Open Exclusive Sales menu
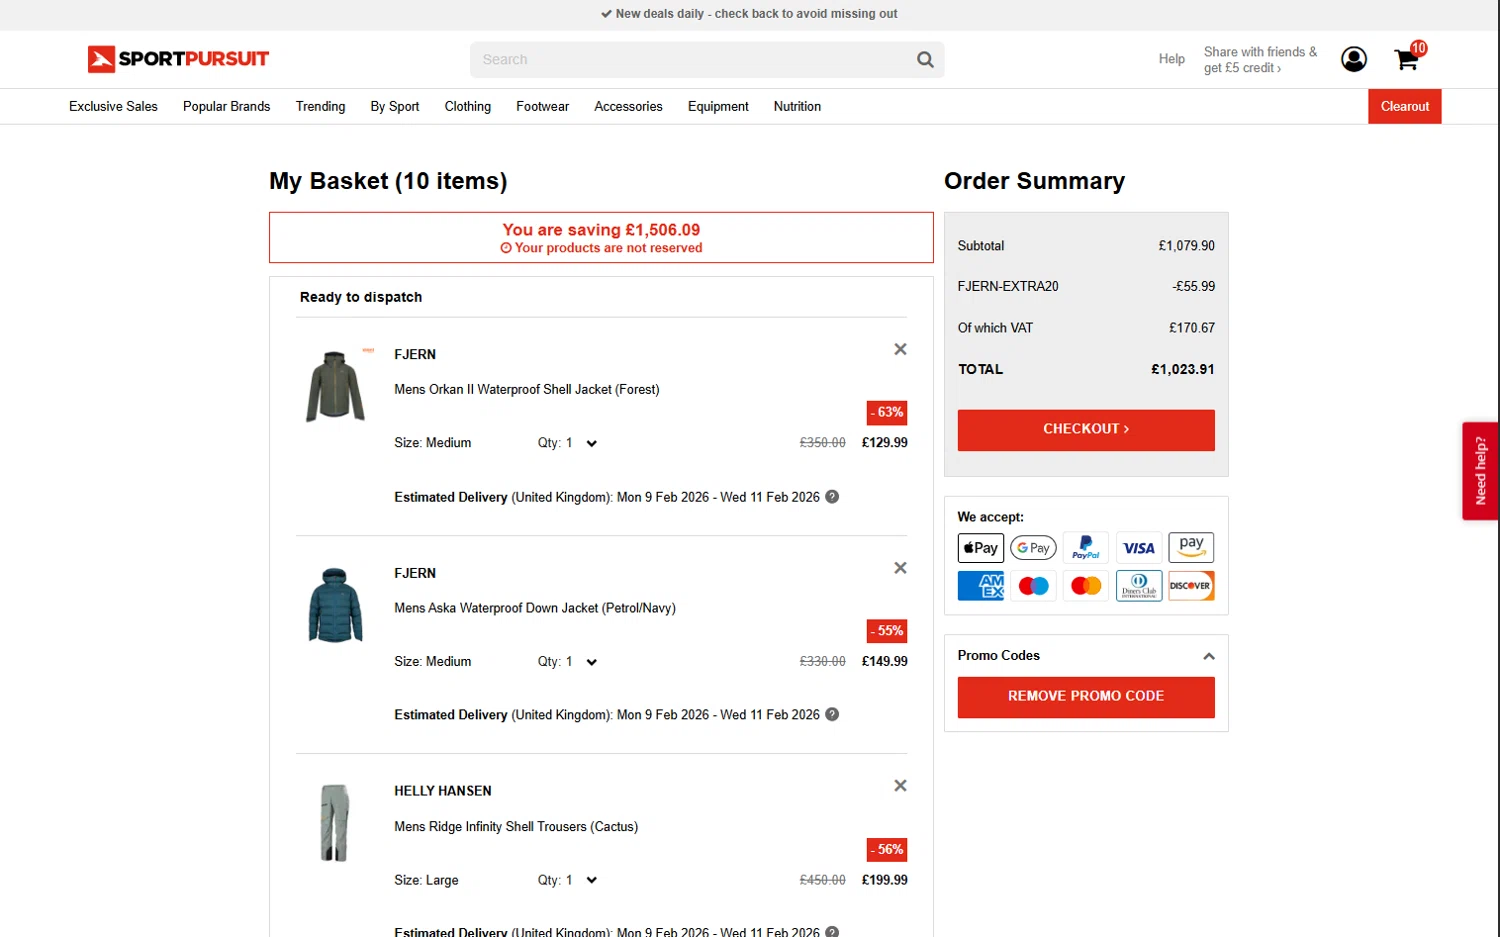 pos(113,106)
